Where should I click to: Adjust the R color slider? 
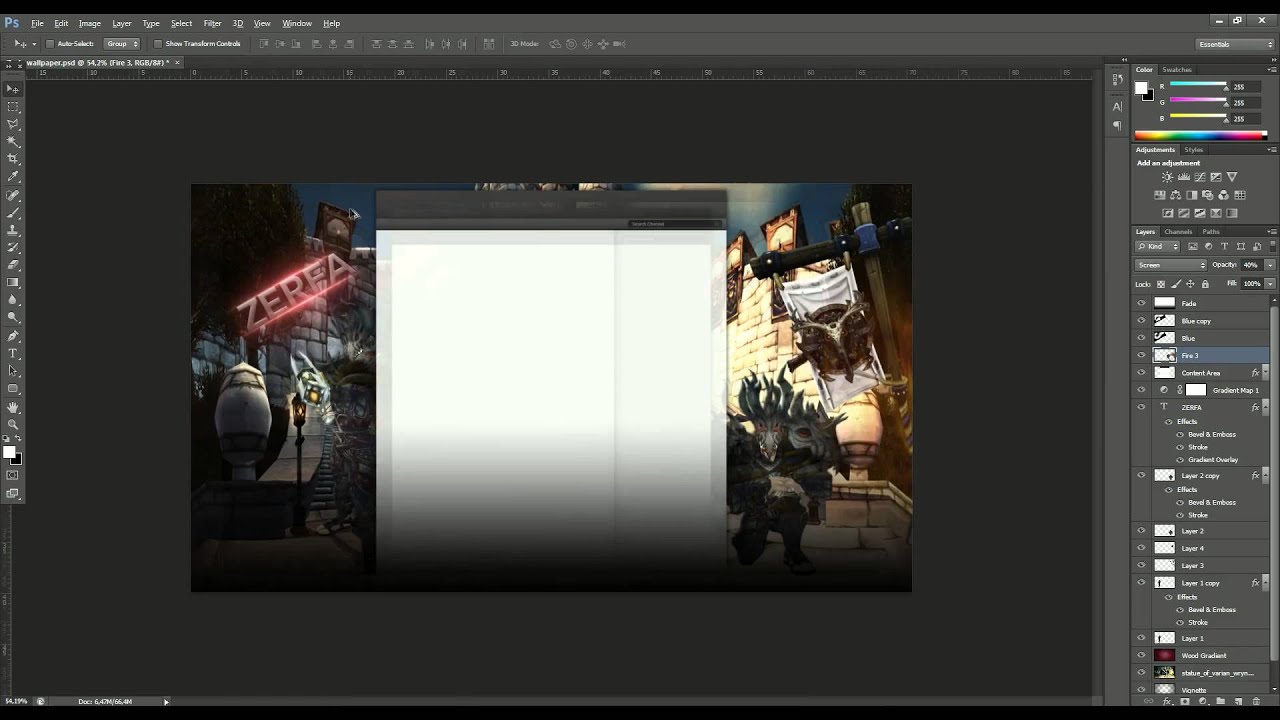tap(1199, 87)
